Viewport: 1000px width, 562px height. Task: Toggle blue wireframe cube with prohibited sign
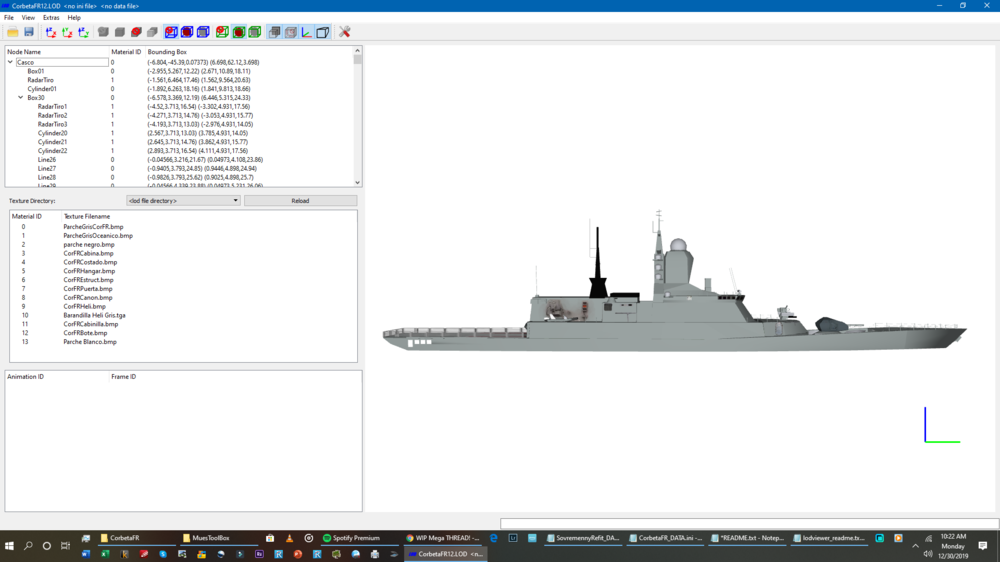(171, 32)
